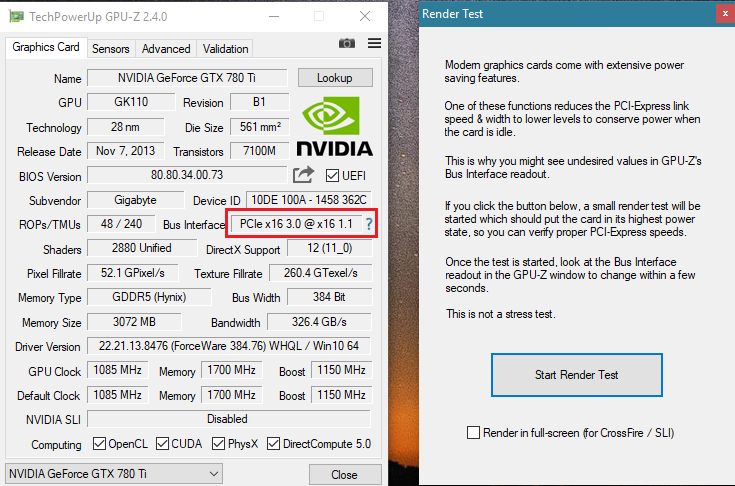The image size is (735, 486).
Task: Save BIOS using the share arrow icon
Action: [303, 175]
